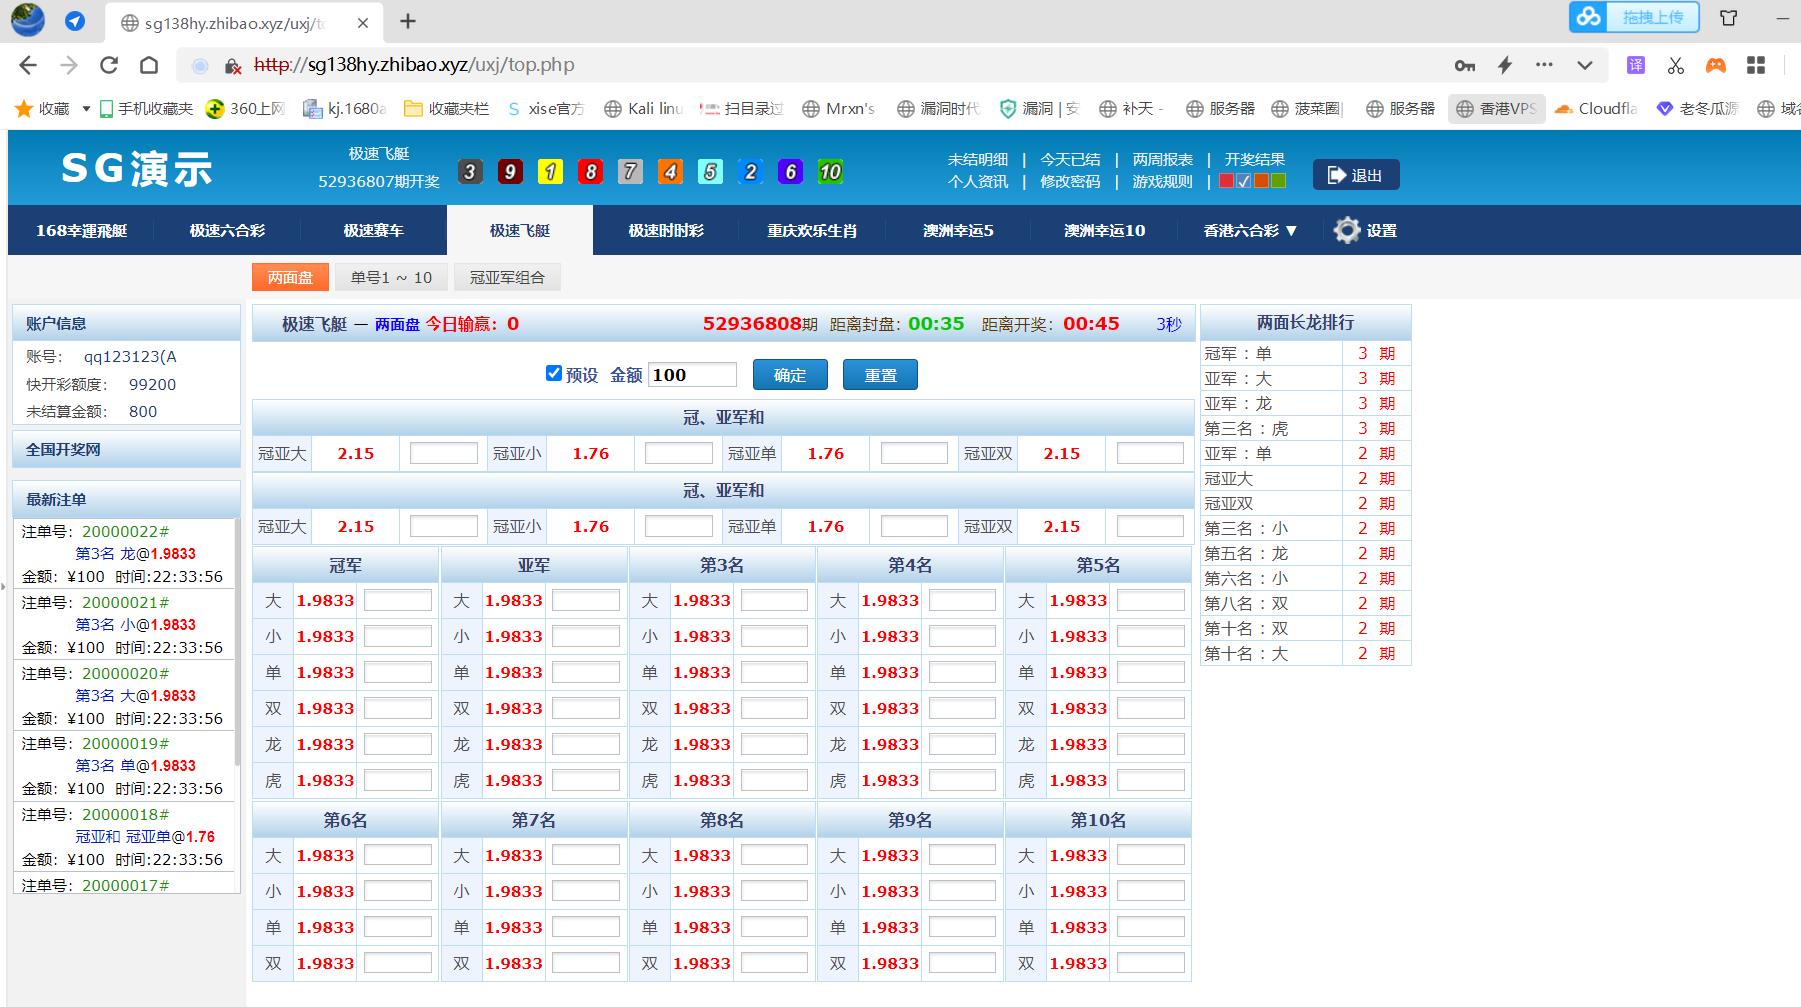1801x1007 pixels.
Task: Expand the 香港六合彩 dropdown menu
Action: coord(1247,230)
